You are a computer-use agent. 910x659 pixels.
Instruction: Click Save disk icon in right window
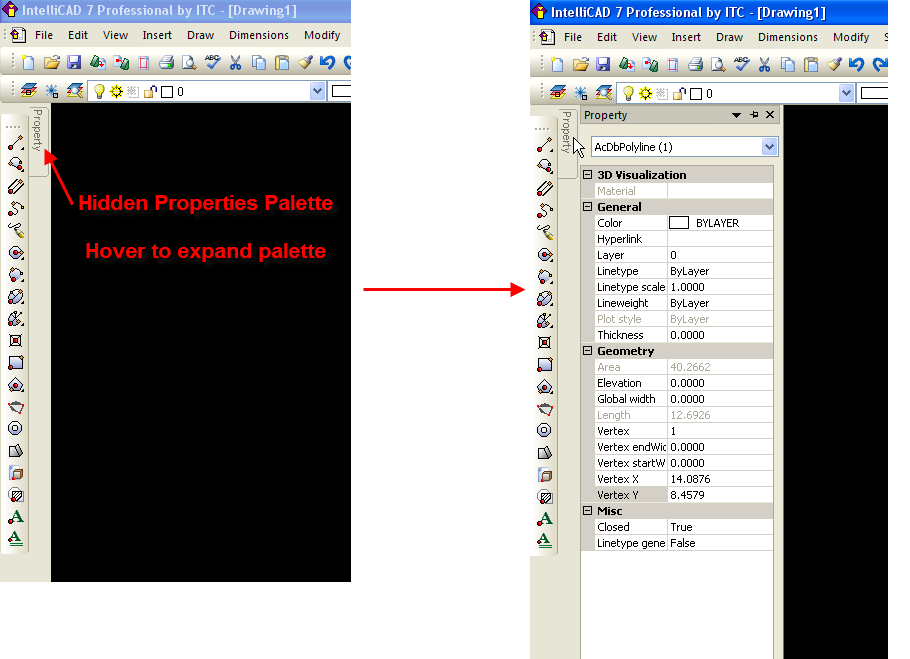pos(604,64)
